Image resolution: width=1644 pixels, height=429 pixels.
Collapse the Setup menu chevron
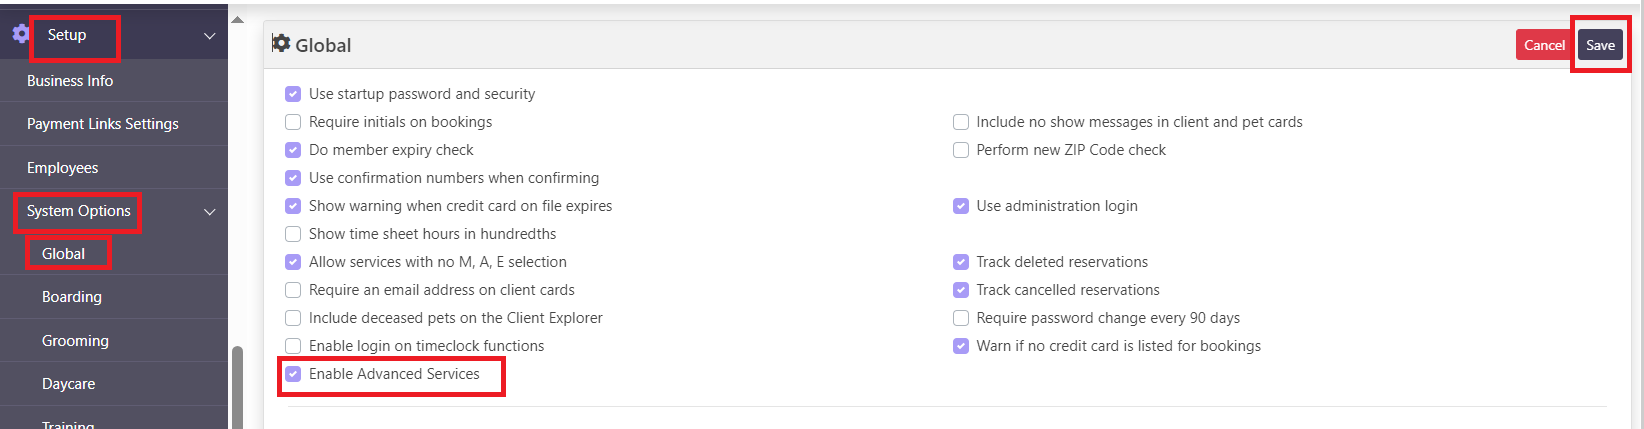point(210,36)
